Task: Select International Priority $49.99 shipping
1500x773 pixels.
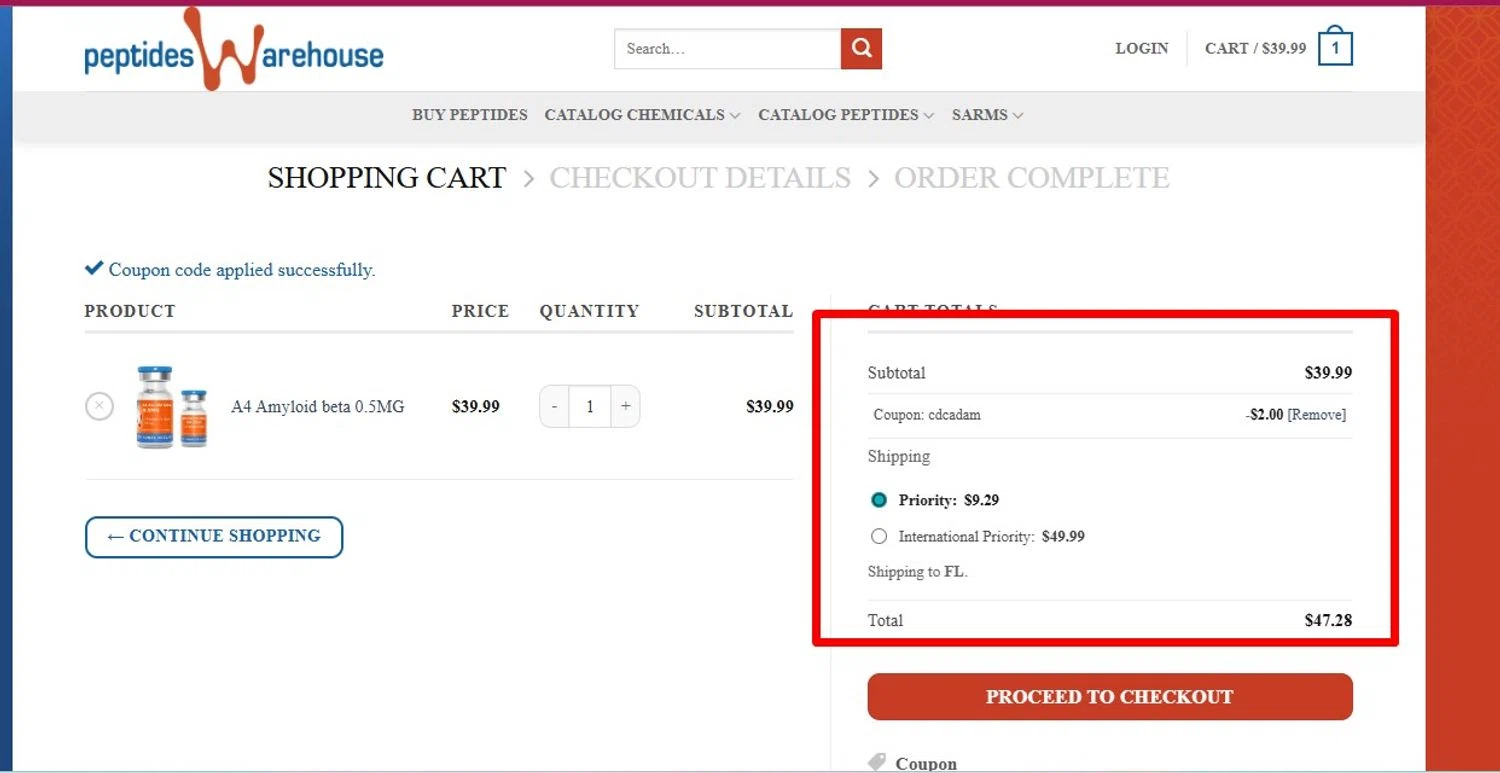Action: [x=879, y=536]
